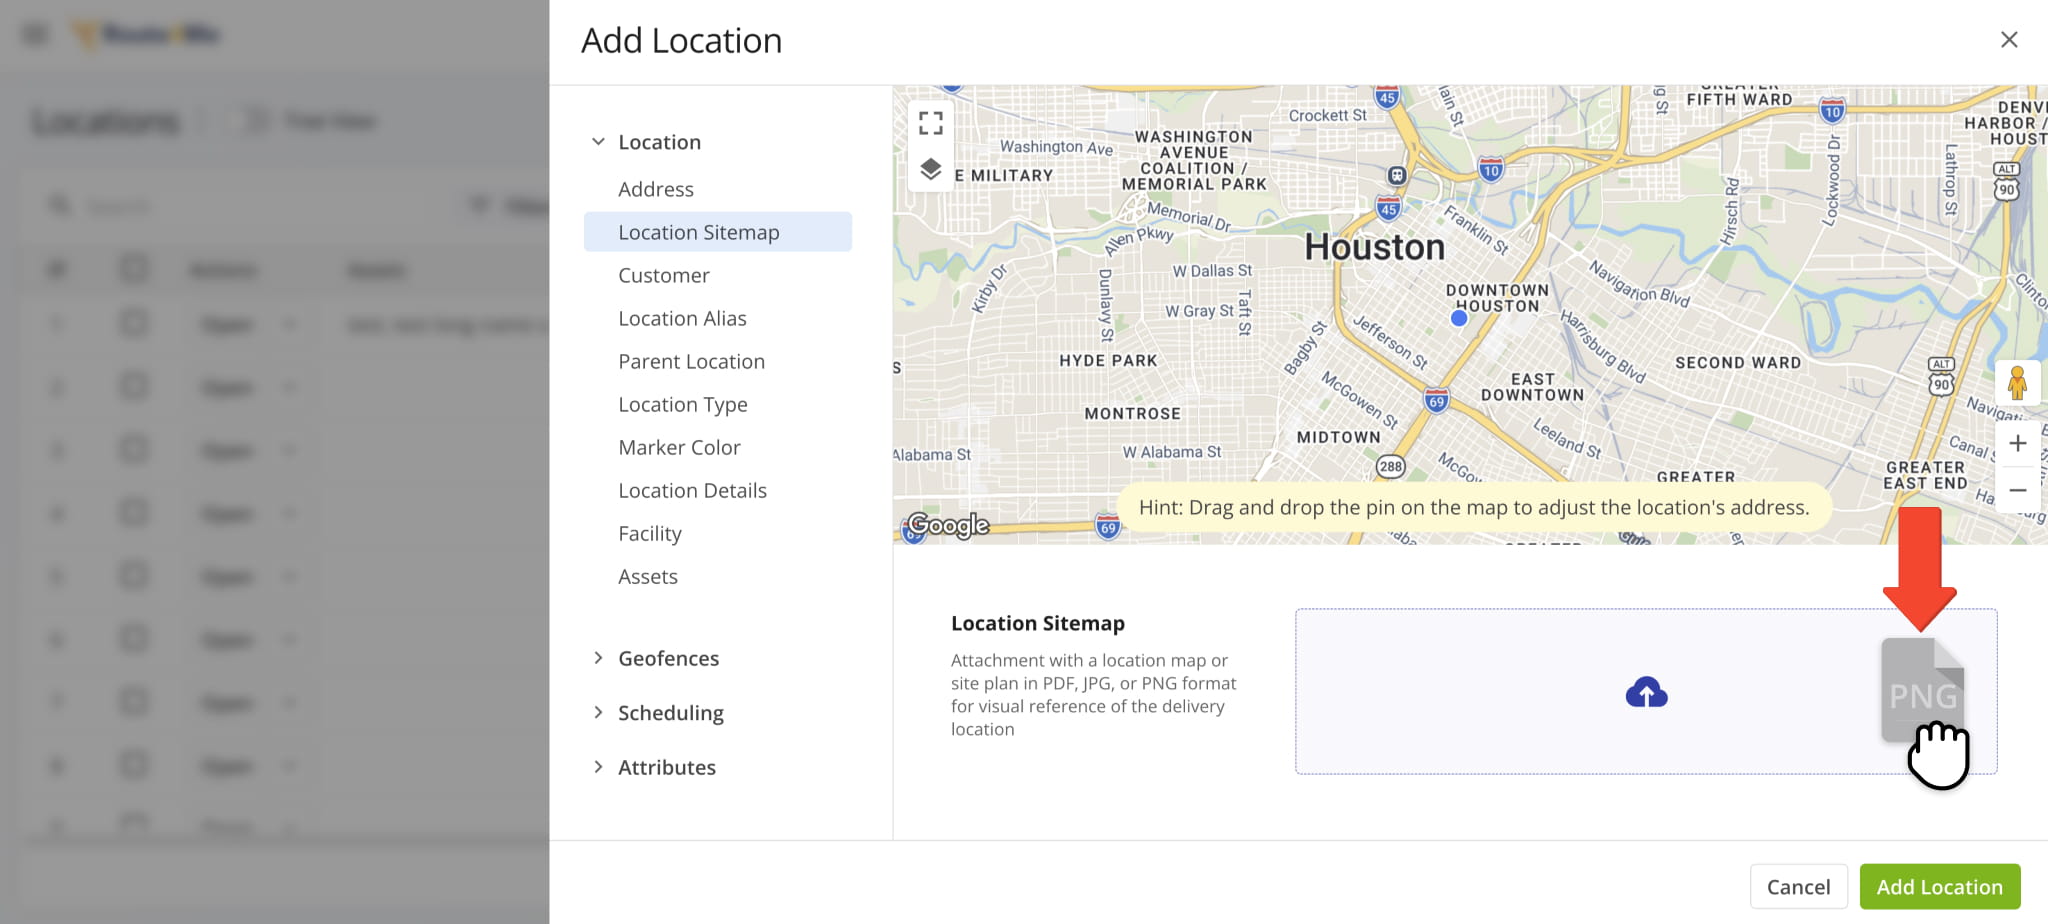This screenshot has height=924, width=2048.
Task: Click the East Downtown label on map
Action: 1532,387
